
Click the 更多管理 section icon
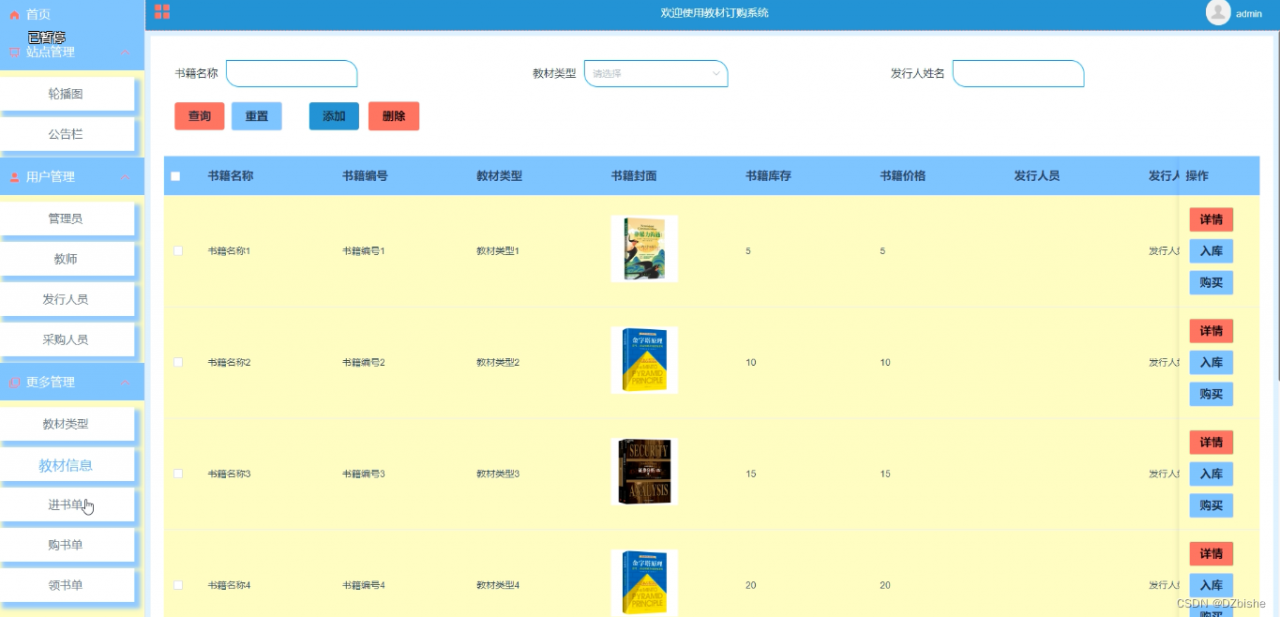coord(14,382)
